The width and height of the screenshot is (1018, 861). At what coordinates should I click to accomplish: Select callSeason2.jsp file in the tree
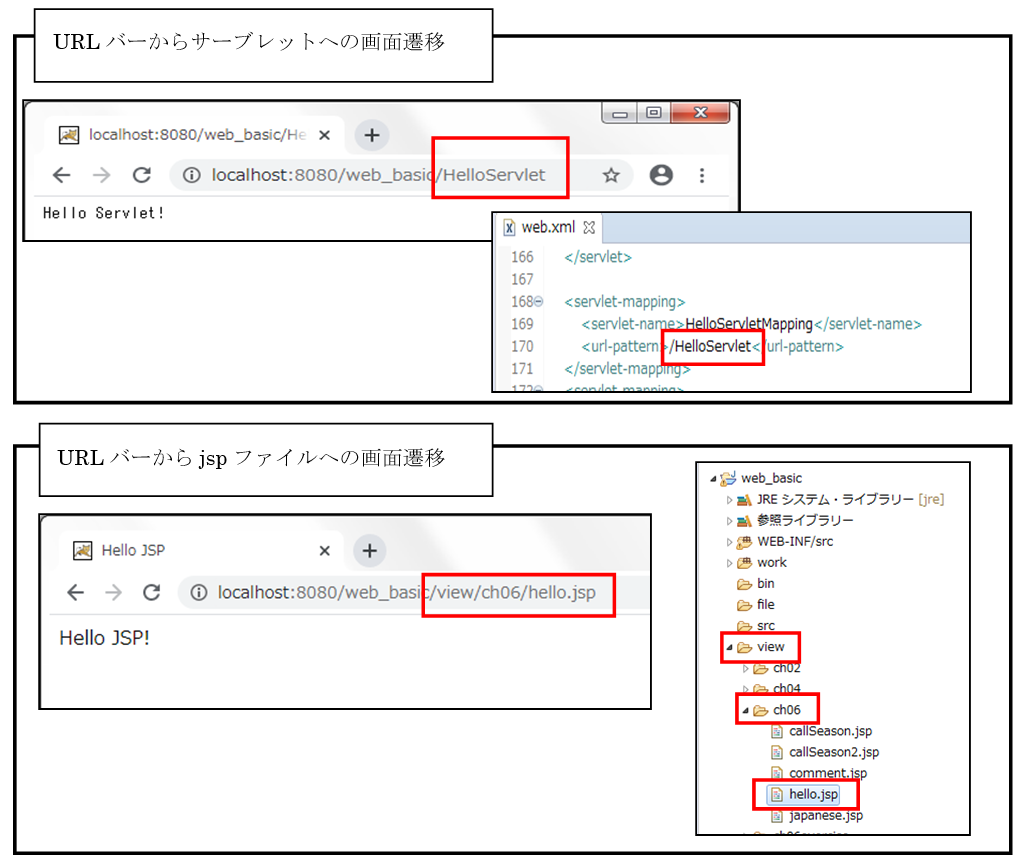click(833, 752)
